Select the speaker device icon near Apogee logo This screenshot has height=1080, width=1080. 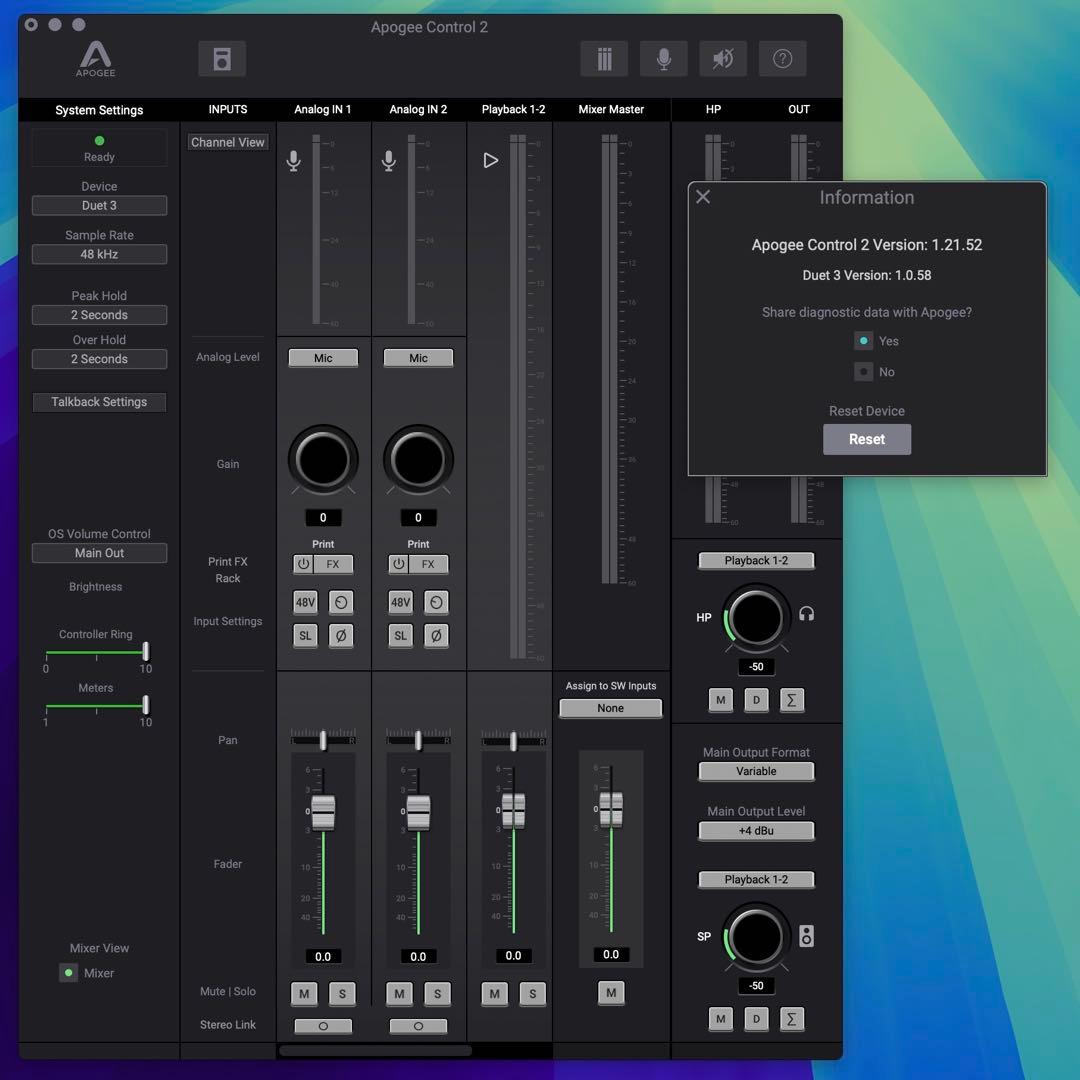coord(222,58)
